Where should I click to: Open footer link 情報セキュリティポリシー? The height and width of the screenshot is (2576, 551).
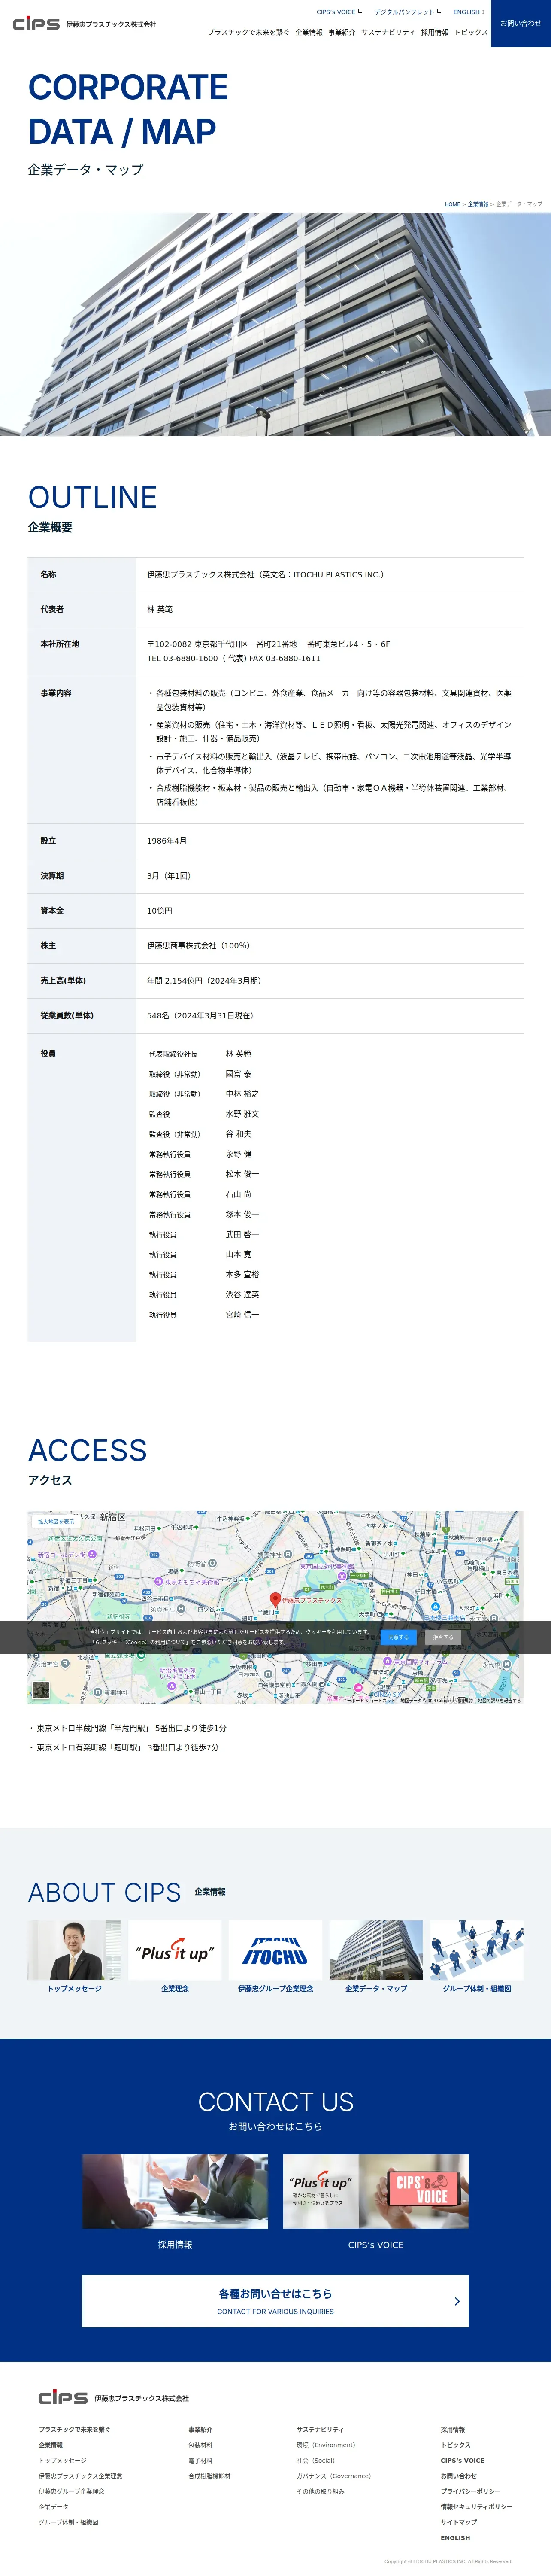click(x=476, y=2507)
